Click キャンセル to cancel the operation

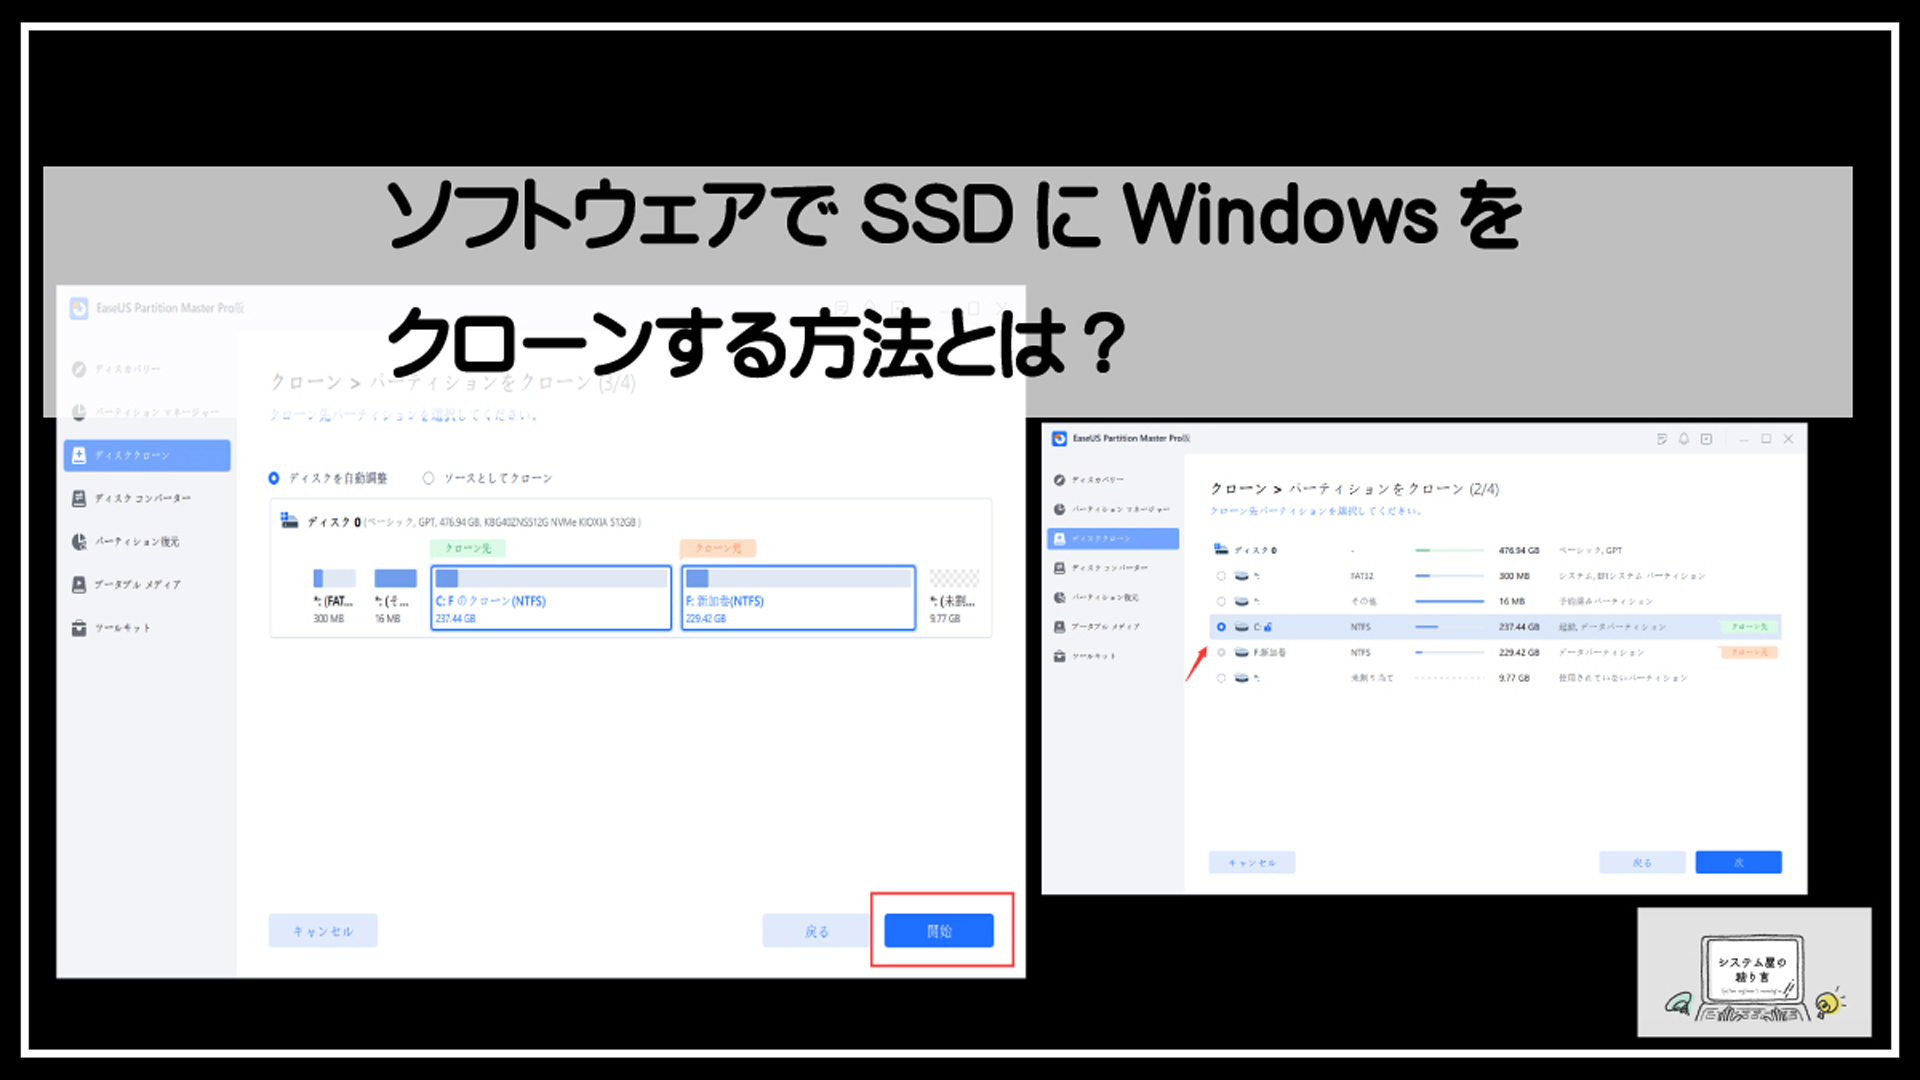[x=322, y=931]
